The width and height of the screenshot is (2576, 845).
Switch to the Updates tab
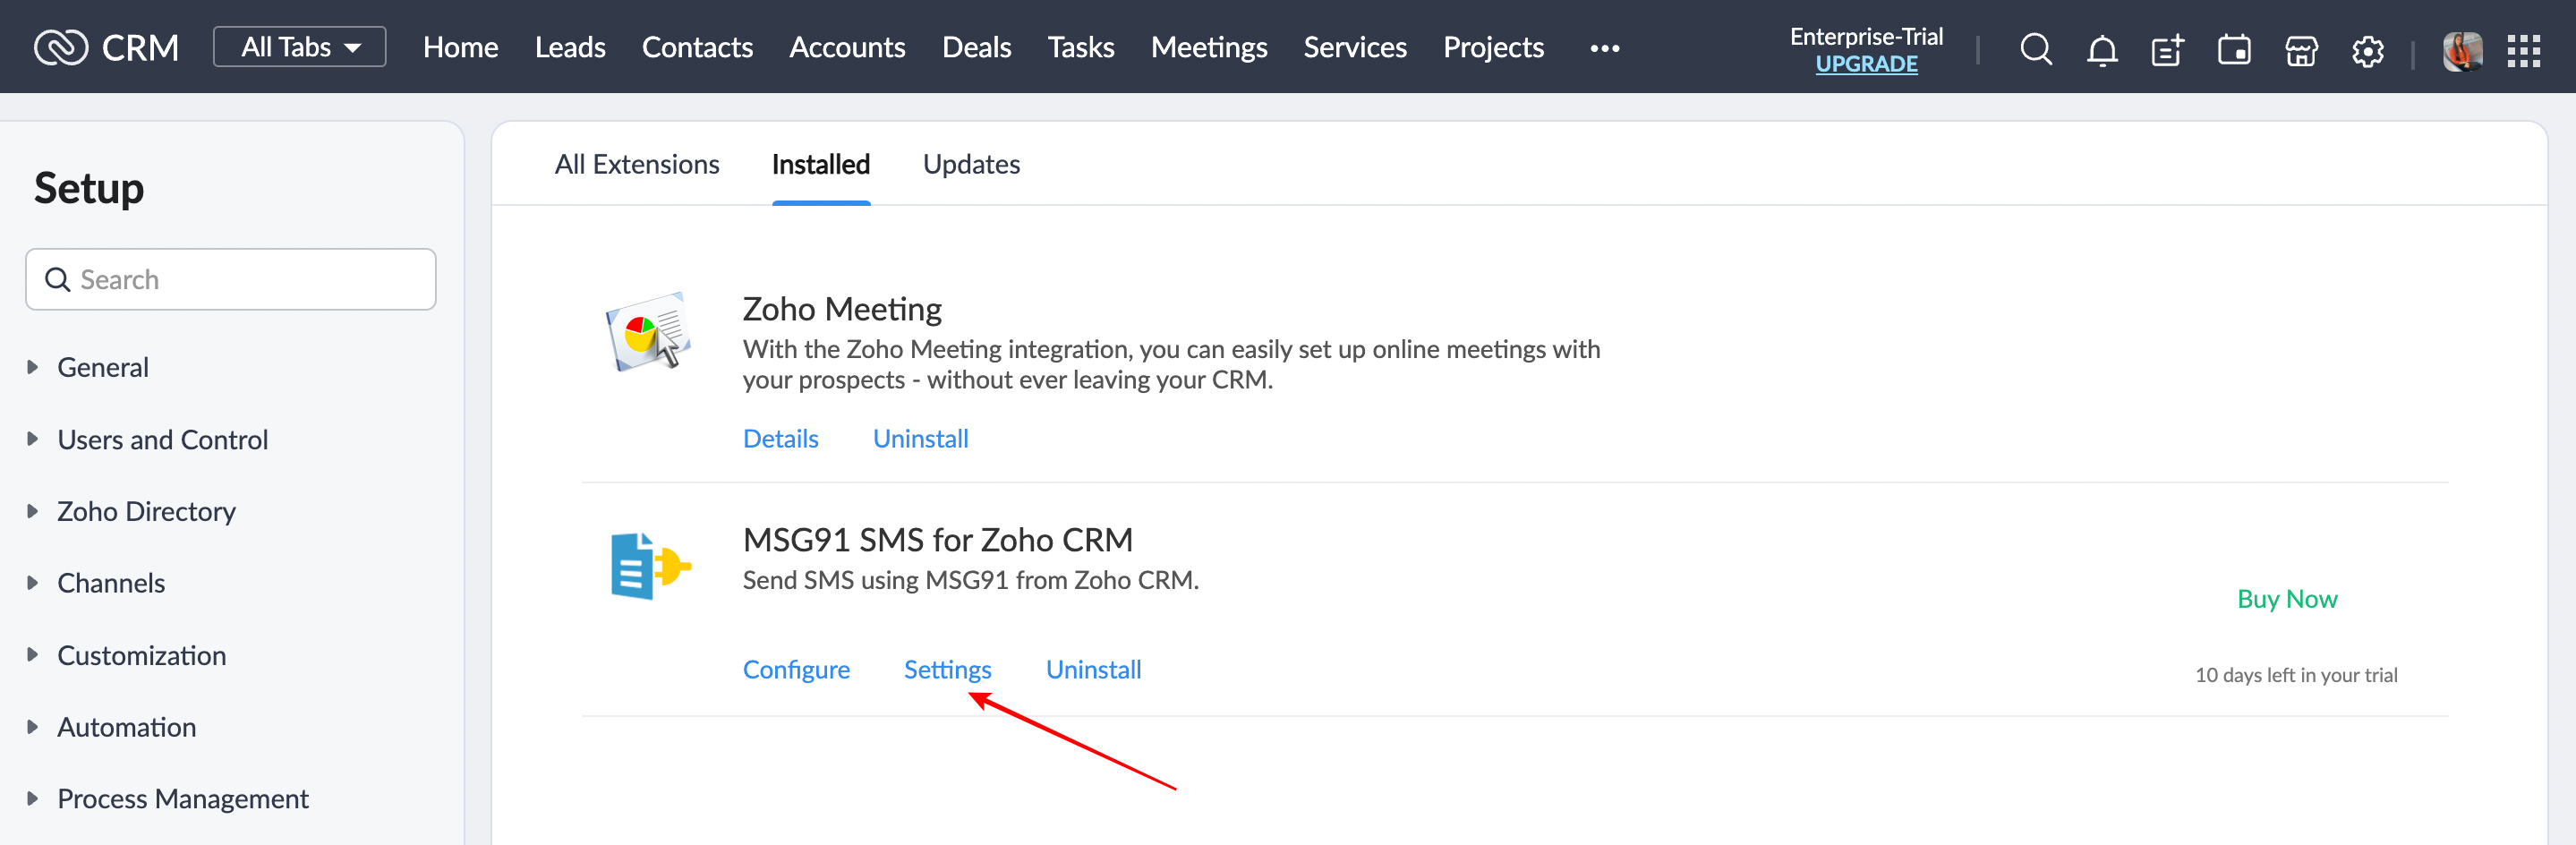click(x=971, y=164)
